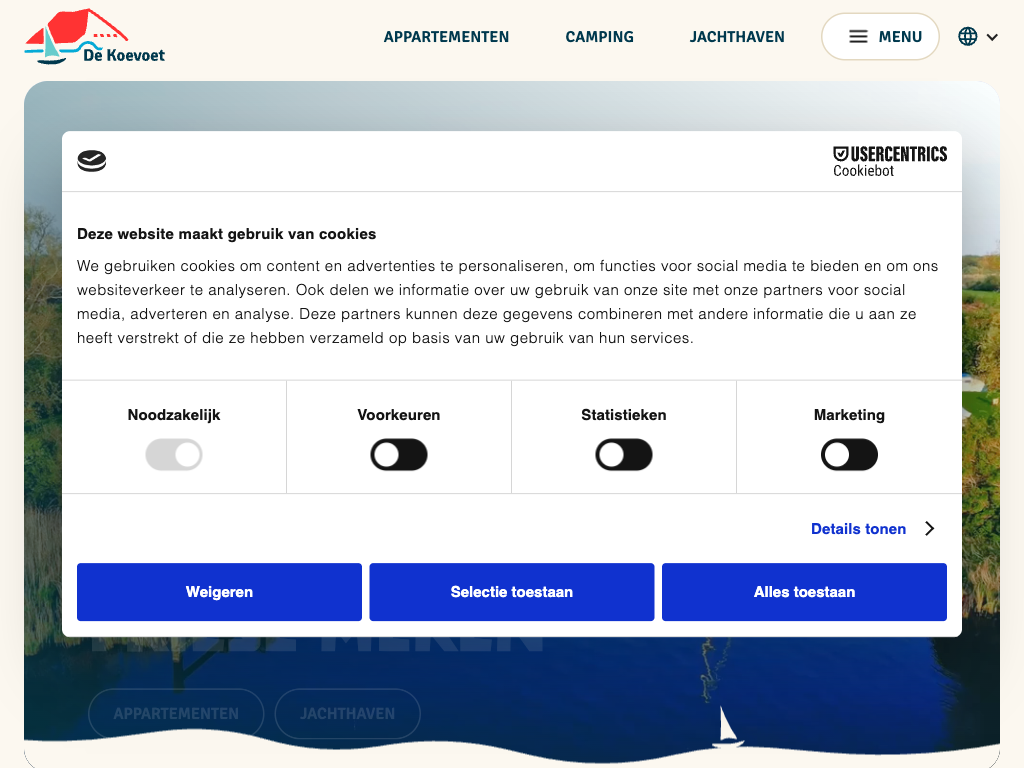Open the hamburger MENU button
This screenshot has height=768, width=1024.
pos(880,37)
